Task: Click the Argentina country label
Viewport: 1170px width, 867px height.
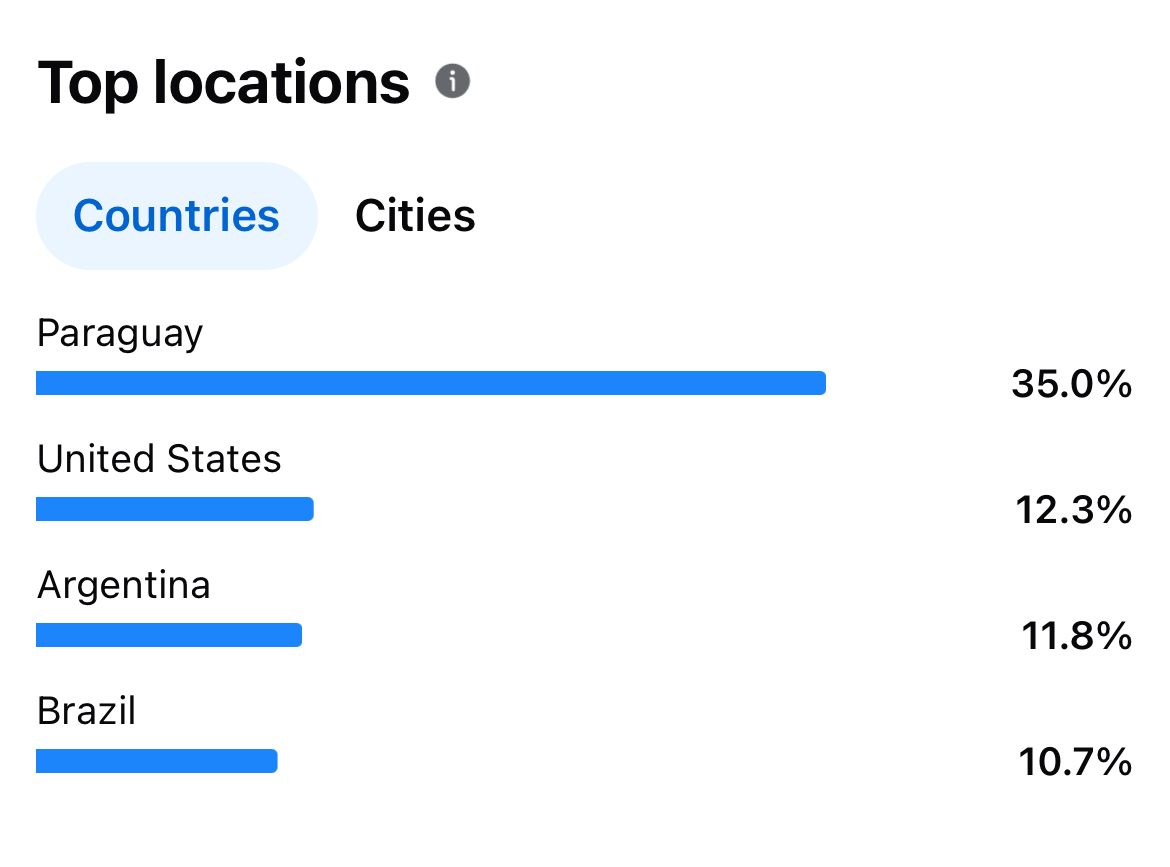Action: pos(124,585)
